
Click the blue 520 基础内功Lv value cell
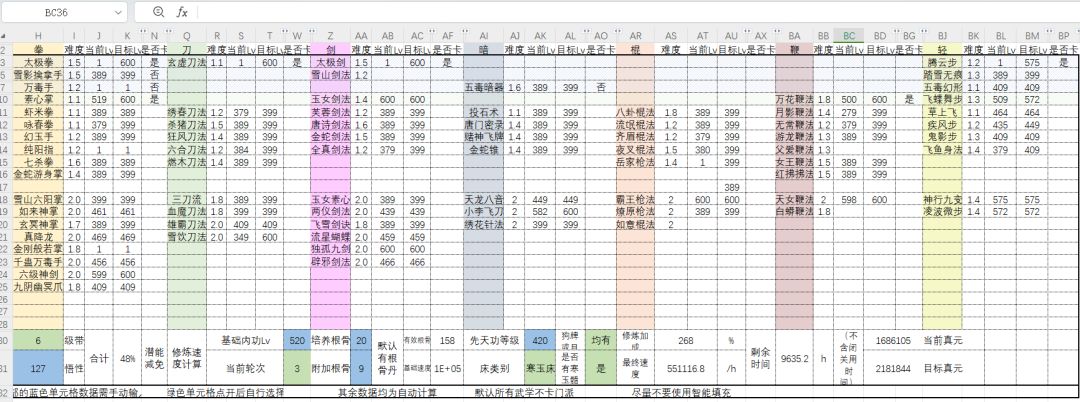297,340
